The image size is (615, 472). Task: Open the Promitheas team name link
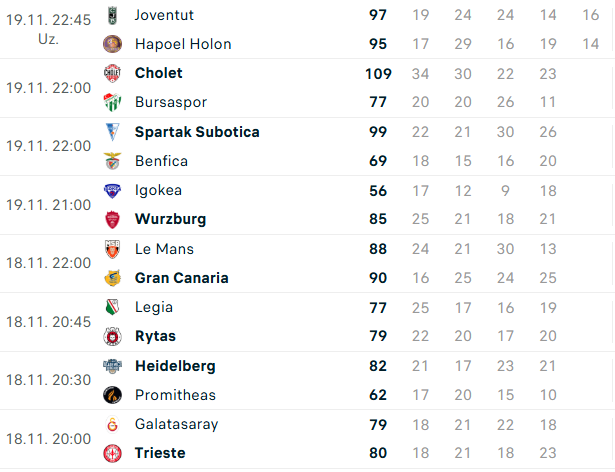pos(175,395)
